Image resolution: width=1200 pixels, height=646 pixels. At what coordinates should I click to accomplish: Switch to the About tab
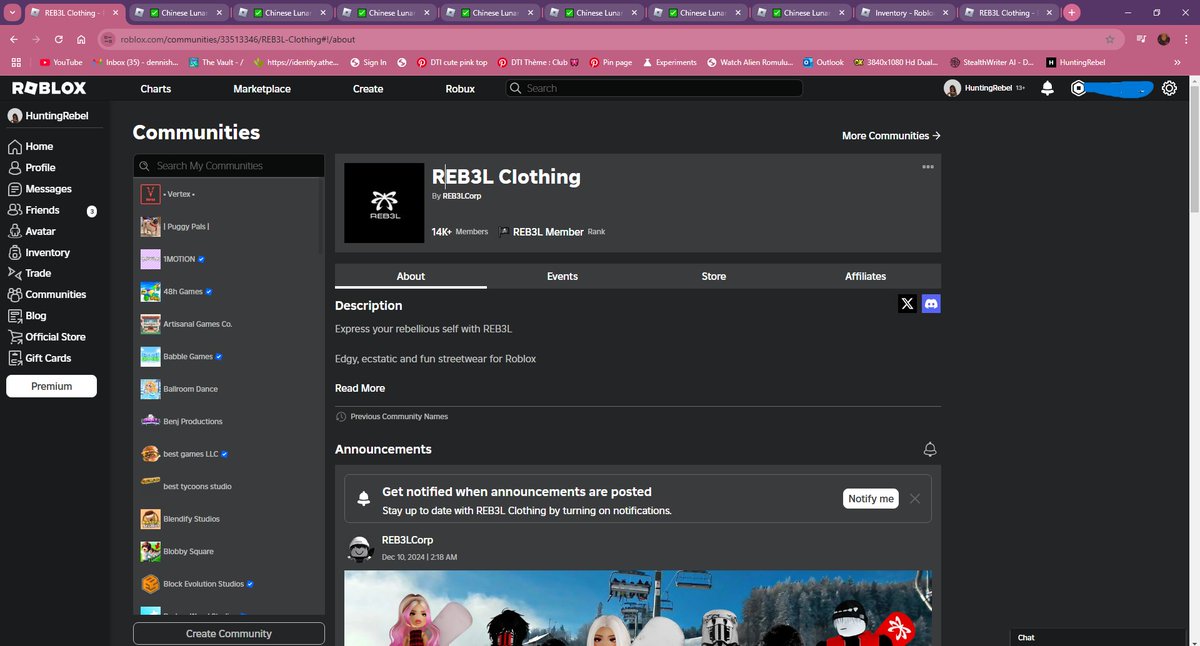411,276
